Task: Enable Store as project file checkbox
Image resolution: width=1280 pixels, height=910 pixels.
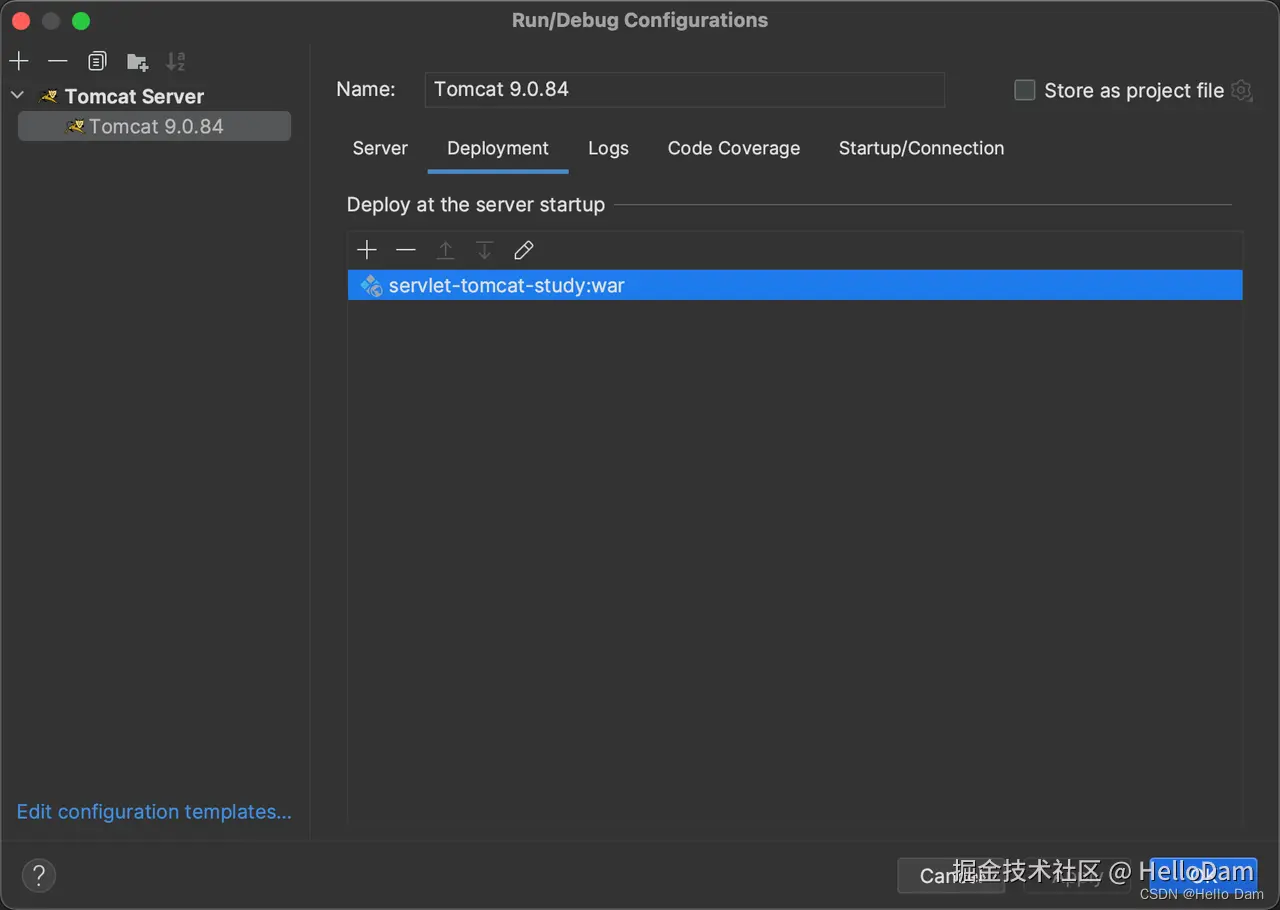Action: (x=1025, y=91)
